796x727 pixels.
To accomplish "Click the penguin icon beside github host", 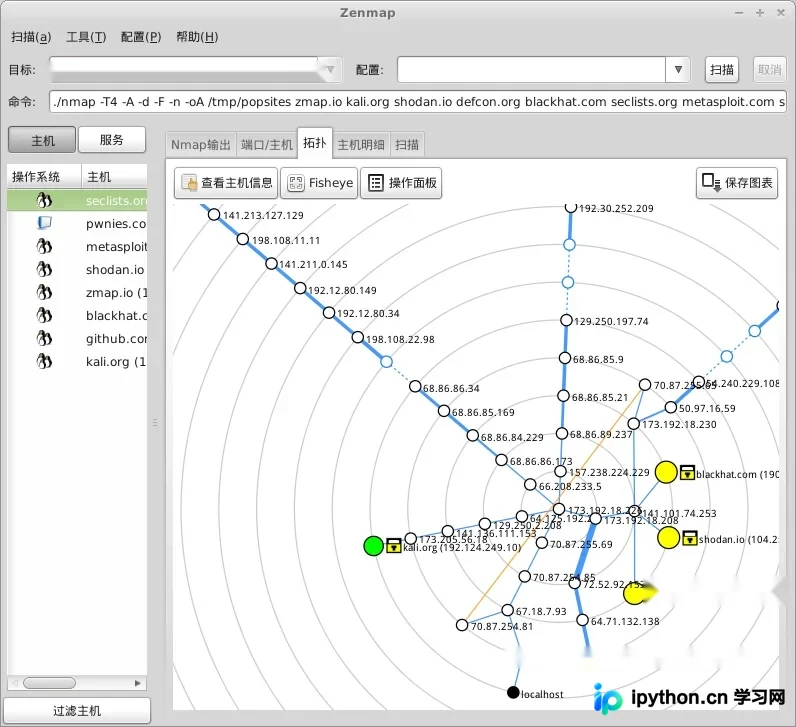I will tap(44, 338).
